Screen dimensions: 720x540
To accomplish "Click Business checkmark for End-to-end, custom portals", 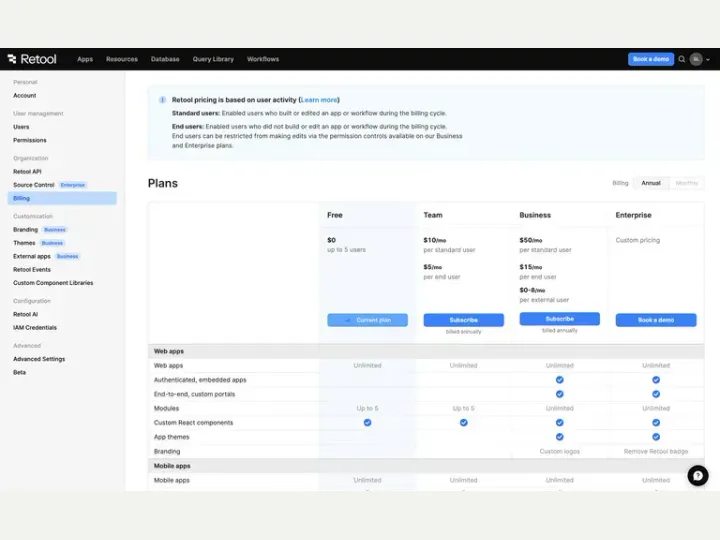I will click(559, 394).
